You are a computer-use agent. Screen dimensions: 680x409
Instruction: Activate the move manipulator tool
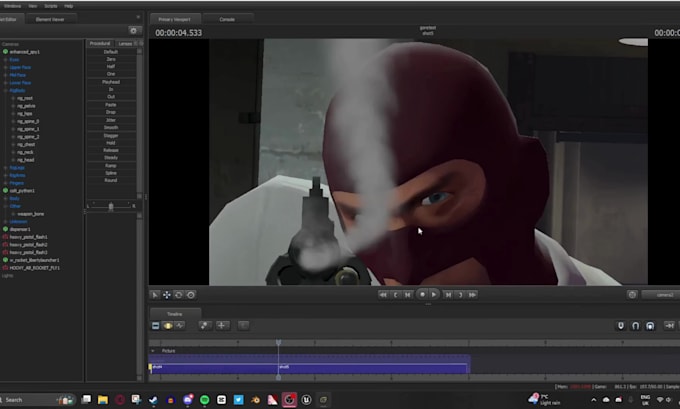click(167, 295)
